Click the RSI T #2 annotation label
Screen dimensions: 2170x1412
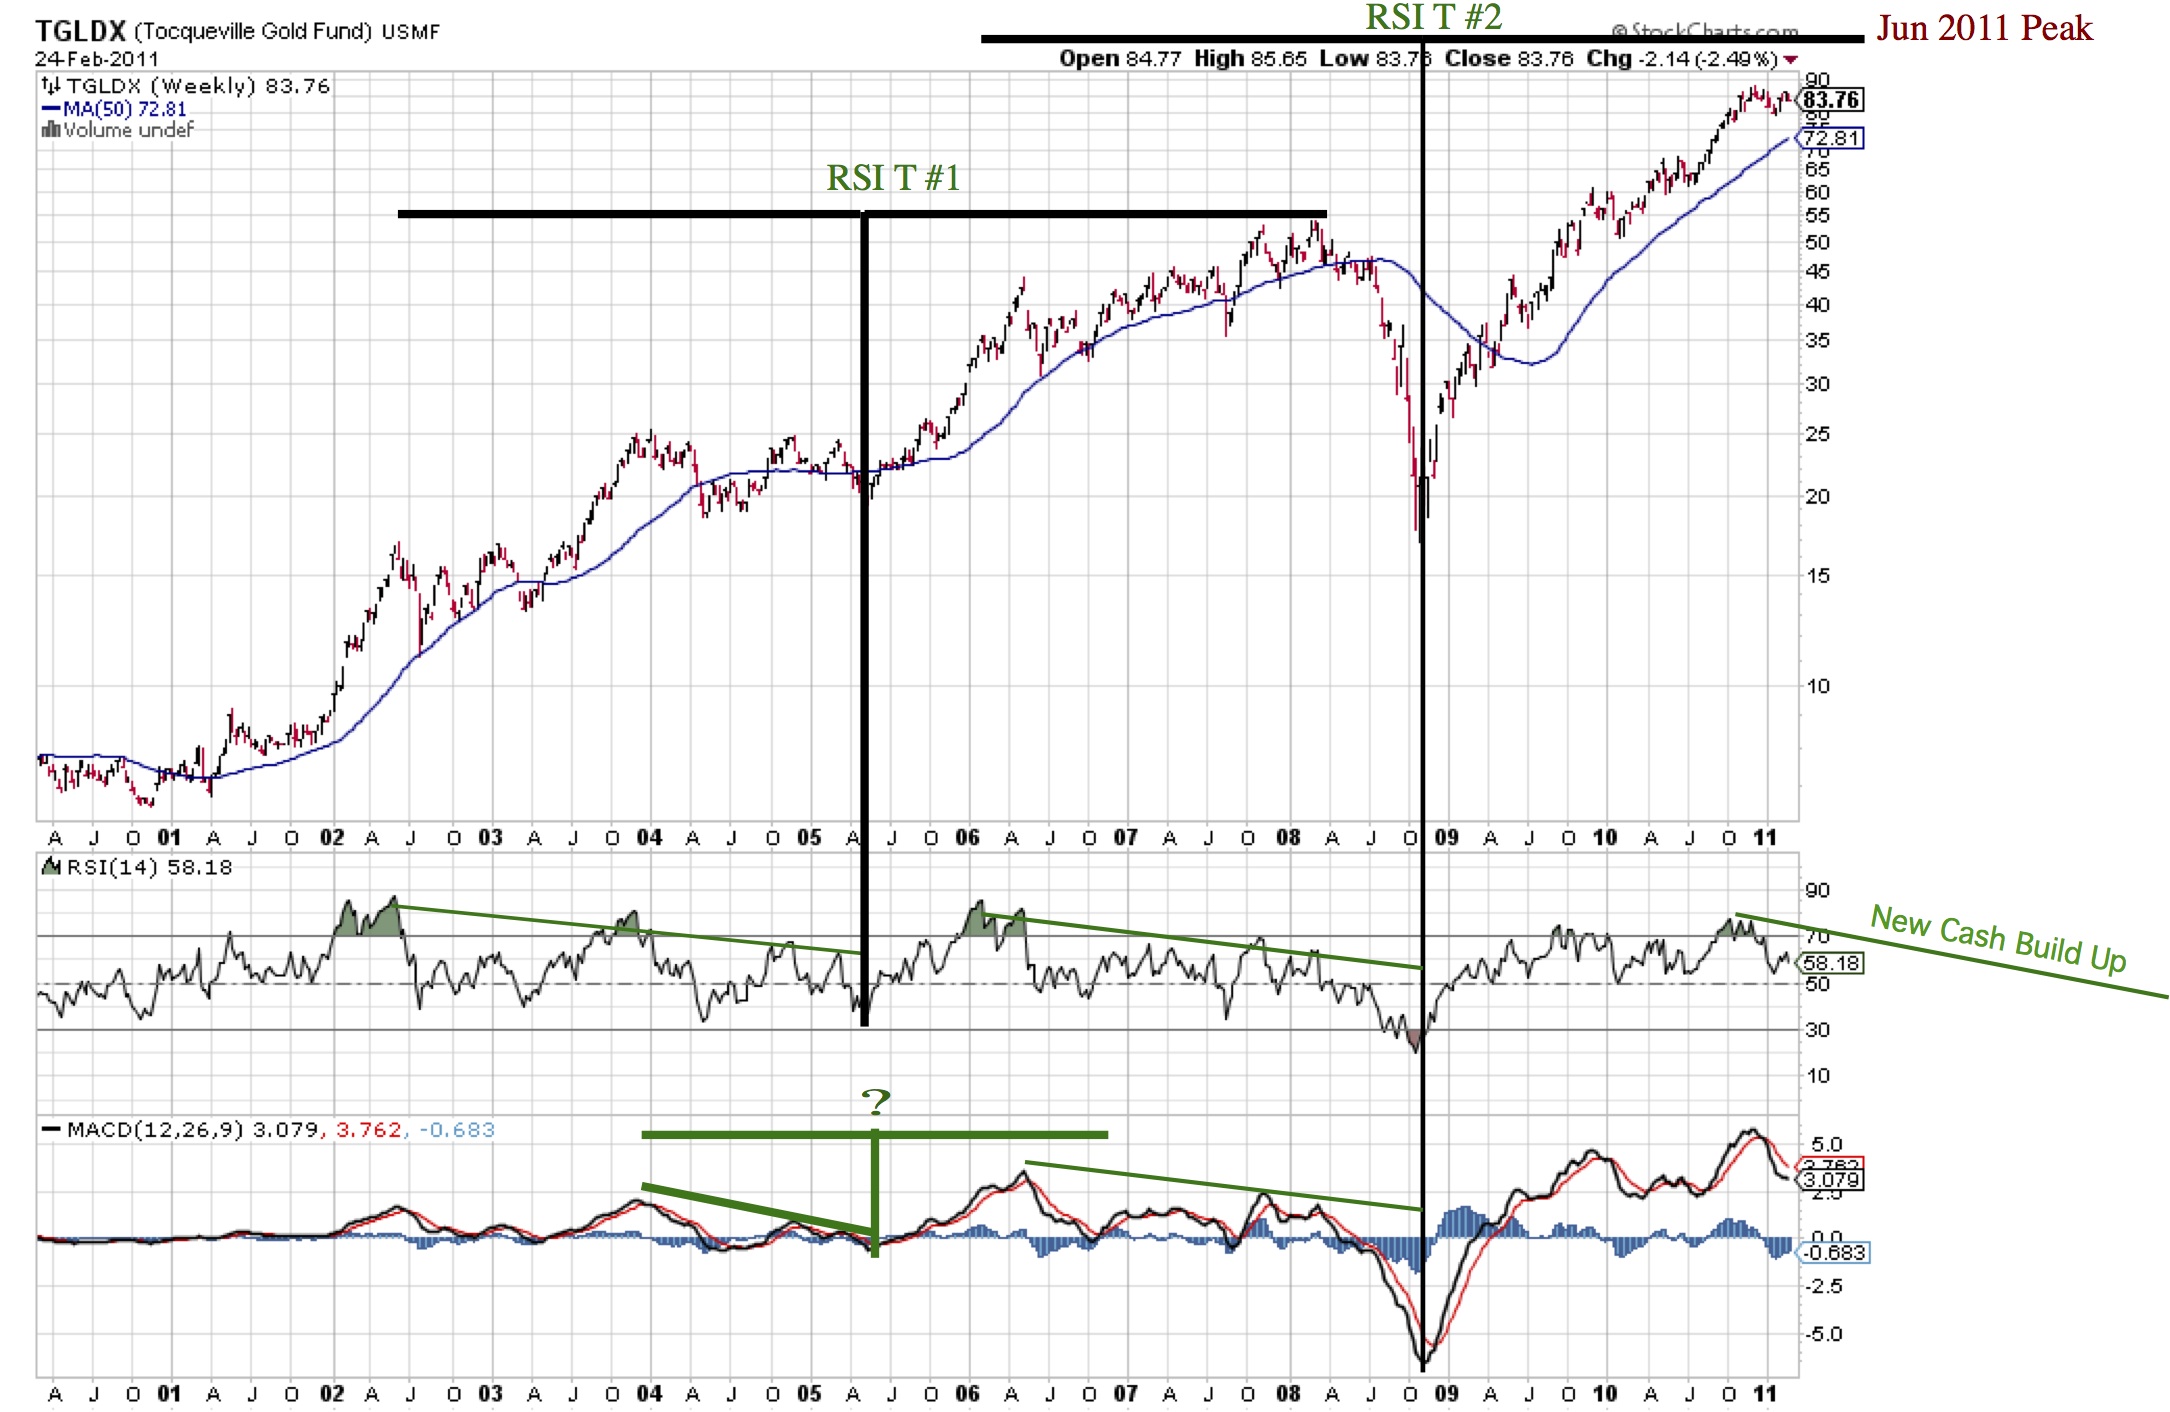coord(1433,17)
